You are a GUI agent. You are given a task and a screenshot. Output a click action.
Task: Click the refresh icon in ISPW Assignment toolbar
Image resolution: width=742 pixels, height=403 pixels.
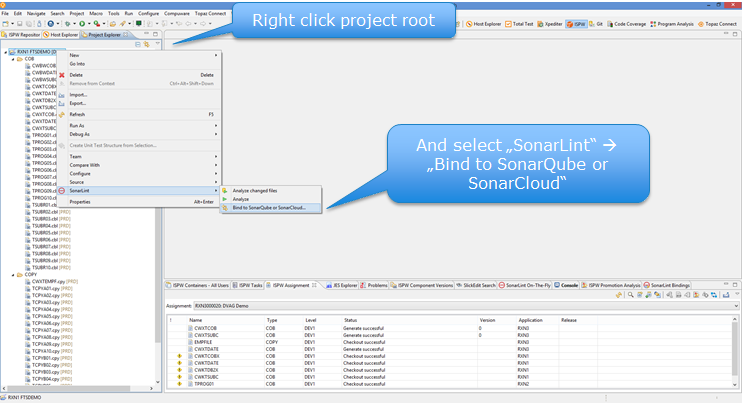point(618,295)
